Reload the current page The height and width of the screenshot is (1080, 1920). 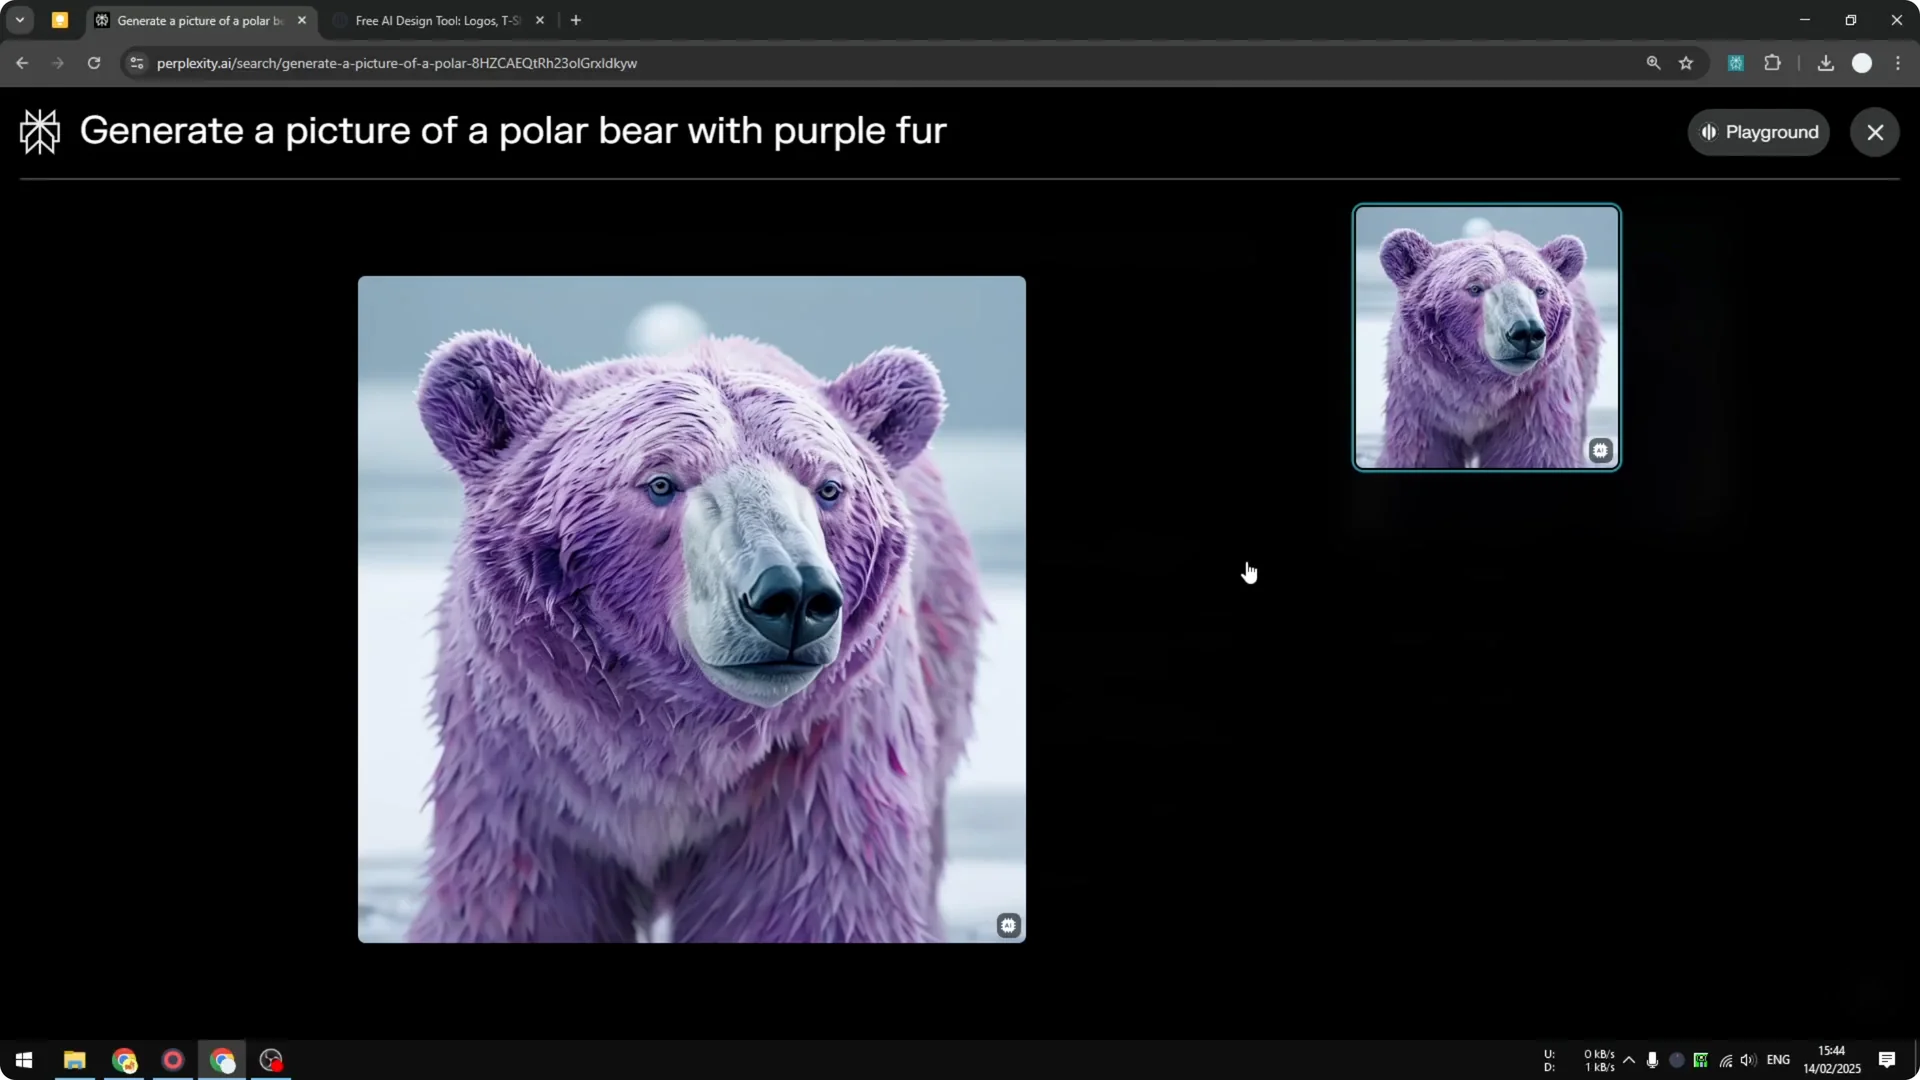pos(93,62)
